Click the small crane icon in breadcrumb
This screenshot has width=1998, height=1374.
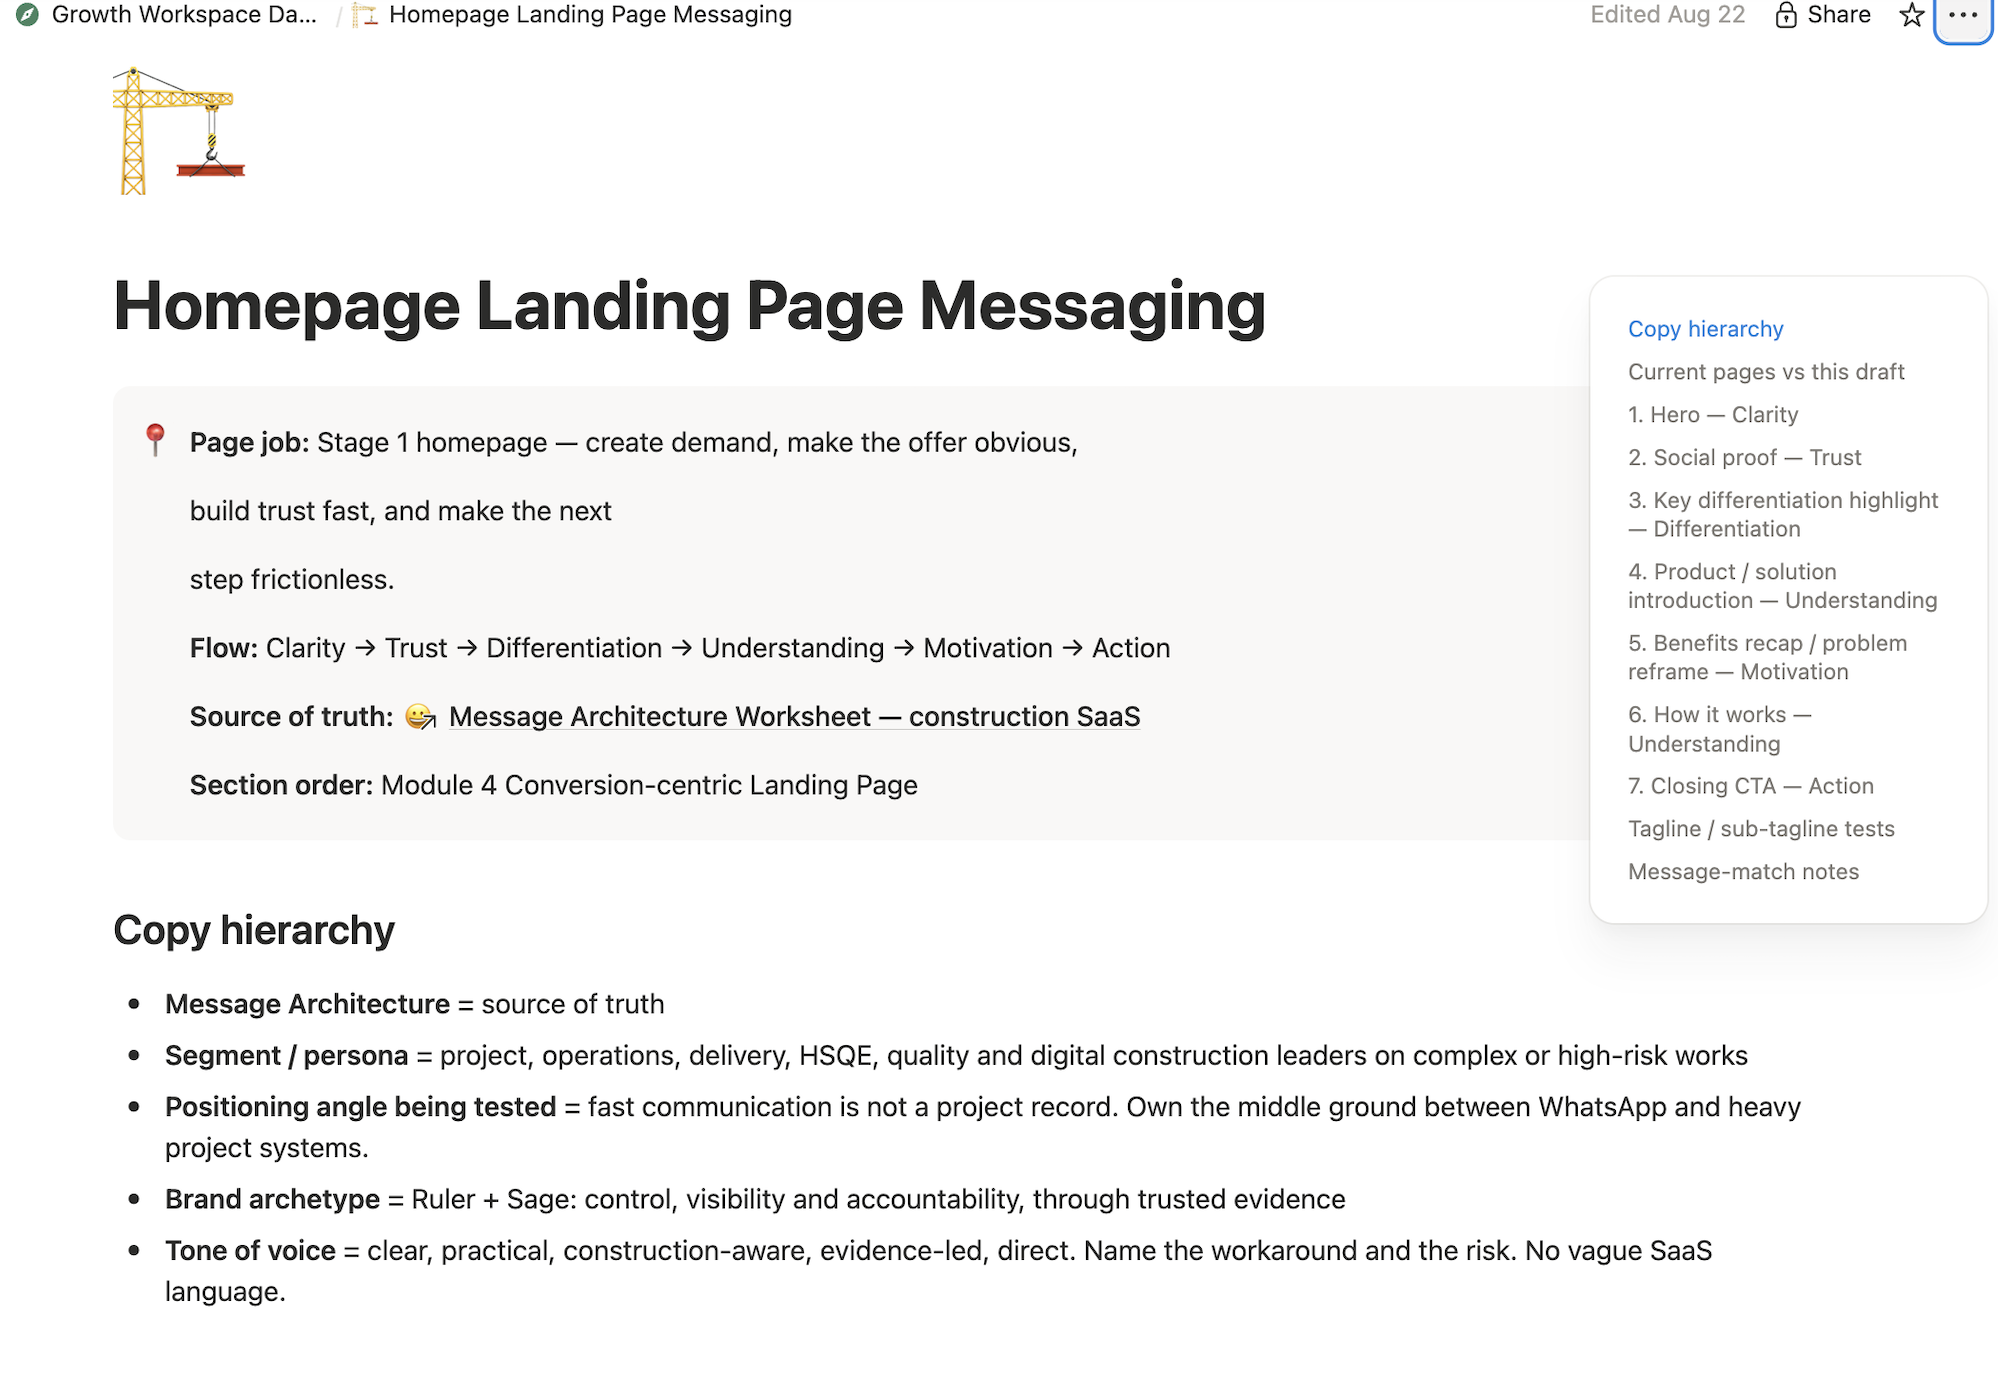pyautogui.click(x=365, y=15)
